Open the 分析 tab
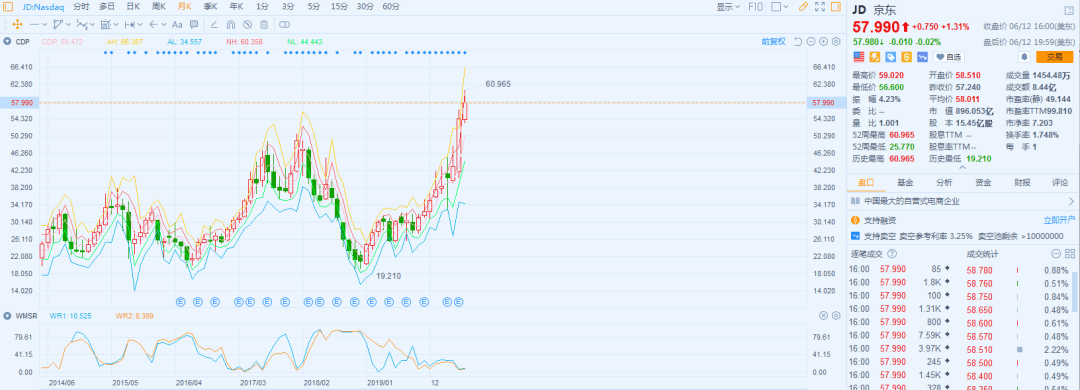 point(944,183)
